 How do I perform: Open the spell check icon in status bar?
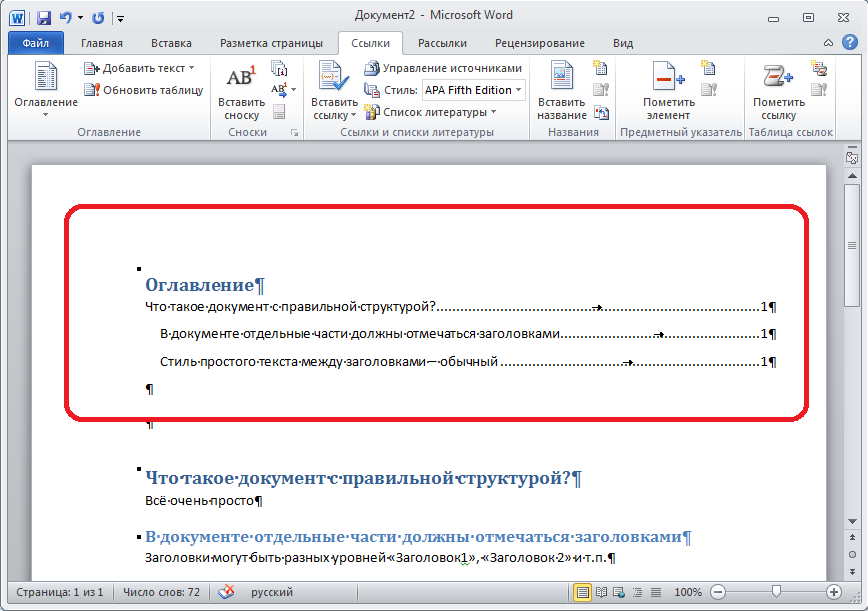[227, 592]
